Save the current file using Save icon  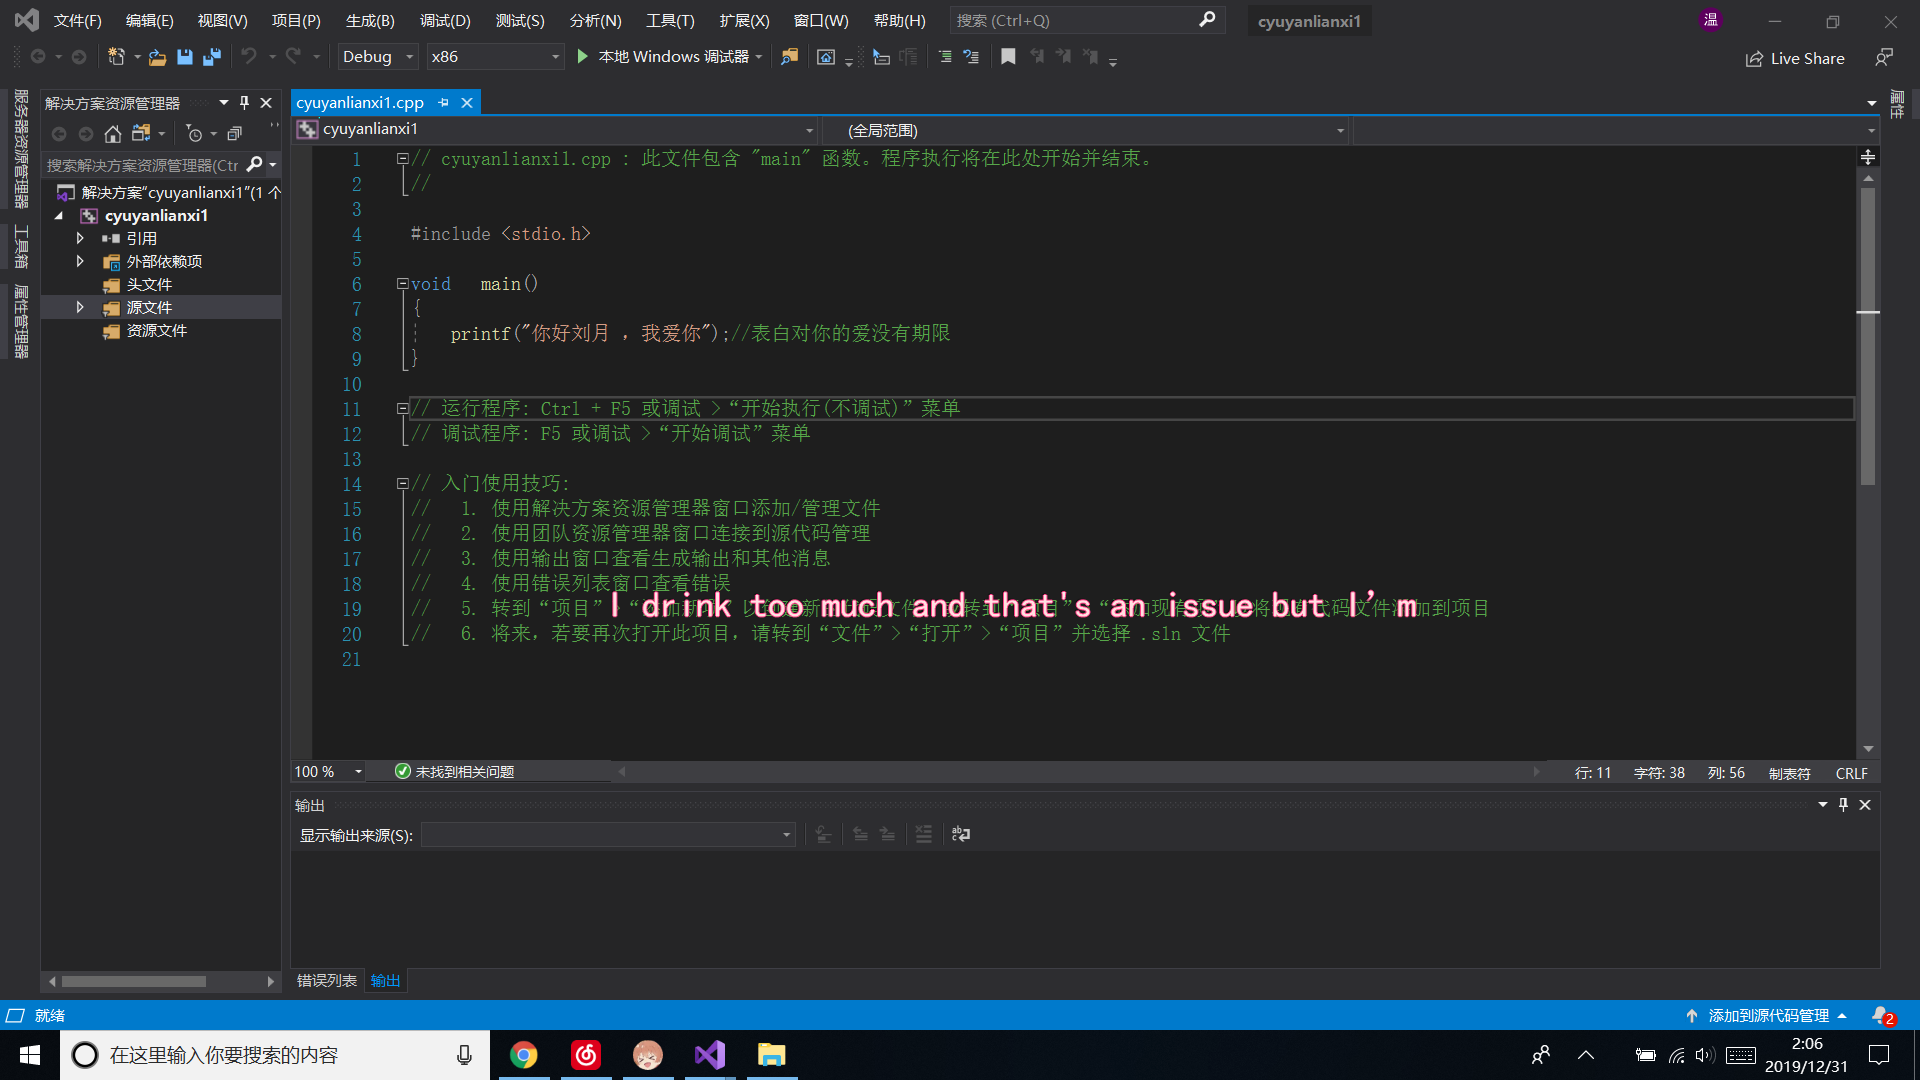(184, 57)
